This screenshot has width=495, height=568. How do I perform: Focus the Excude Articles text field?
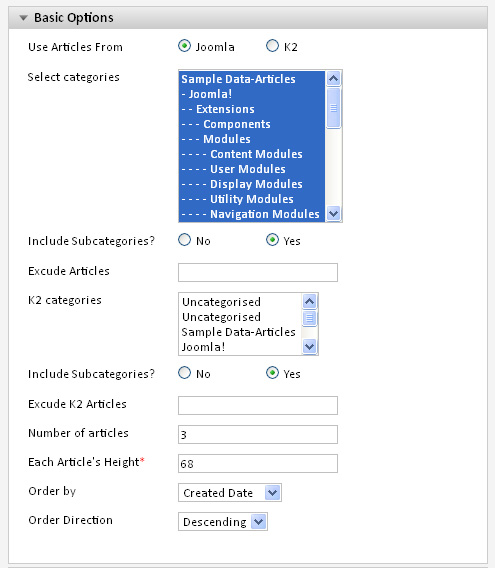tap(258, 272)
